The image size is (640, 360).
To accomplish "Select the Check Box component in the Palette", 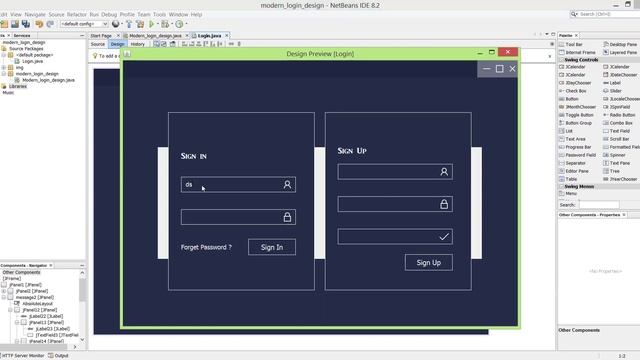I will click(573, 91).
